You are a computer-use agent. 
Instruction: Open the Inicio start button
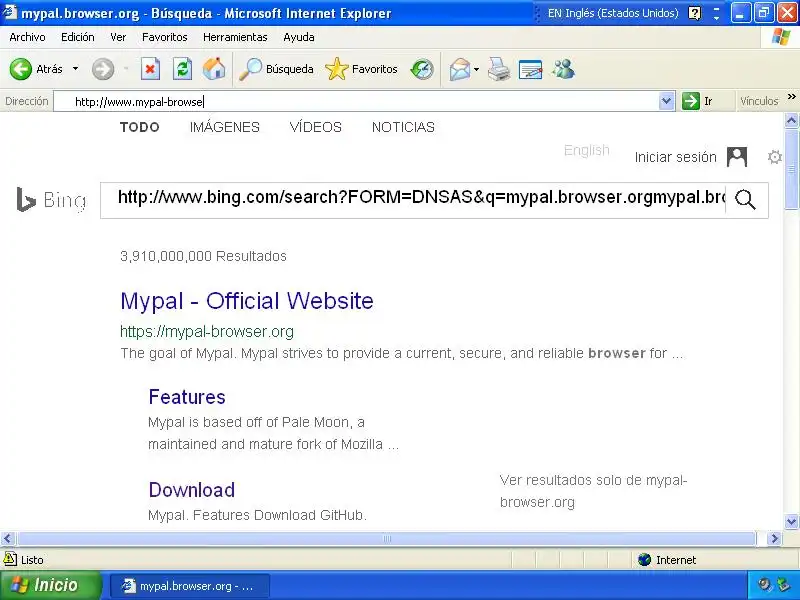[x=51, y=585]
